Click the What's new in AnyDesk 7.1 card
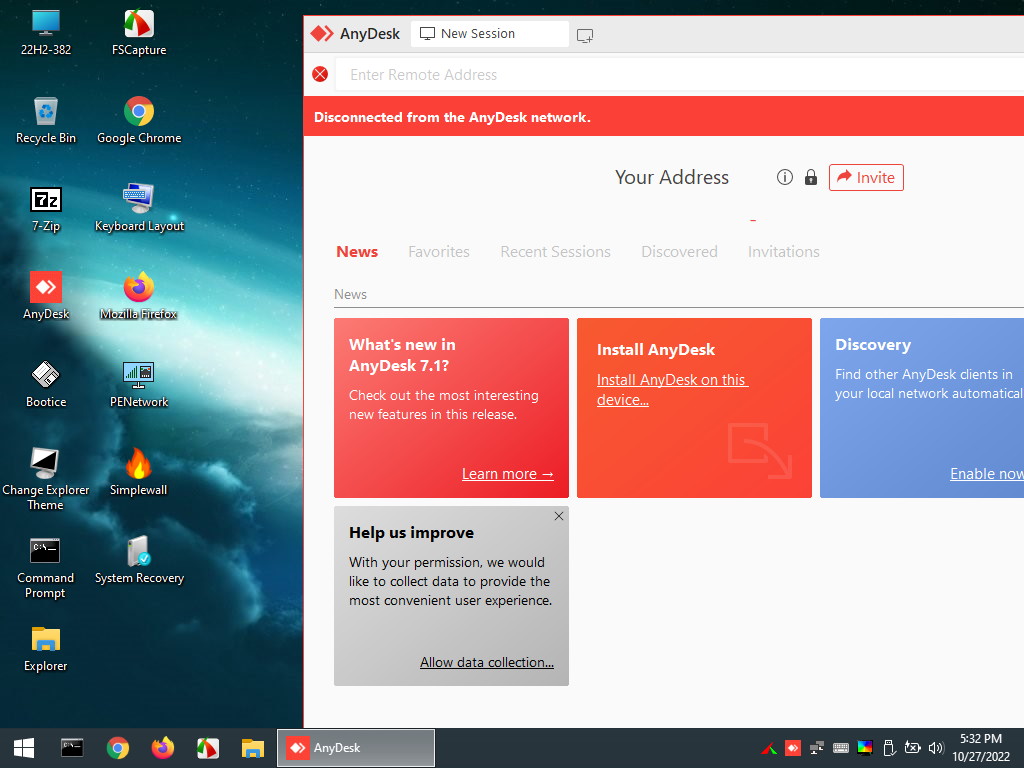Image resolution: width=1024 pixels, height=768 pixels. [451, 408]
